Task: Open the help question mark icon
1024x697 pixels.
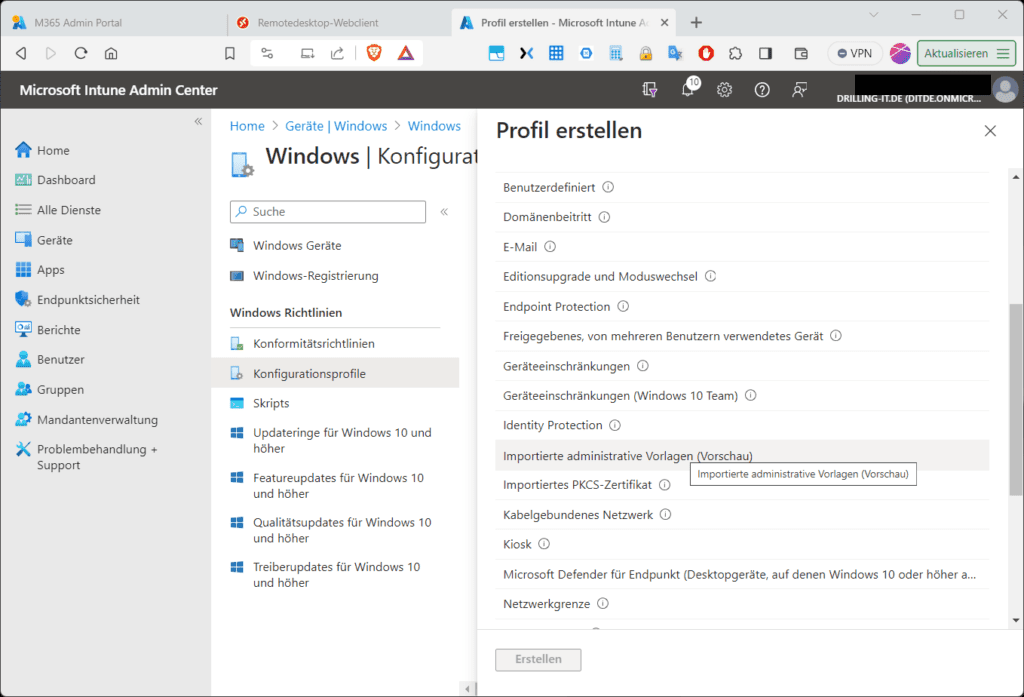Action: tap(761, 89)
